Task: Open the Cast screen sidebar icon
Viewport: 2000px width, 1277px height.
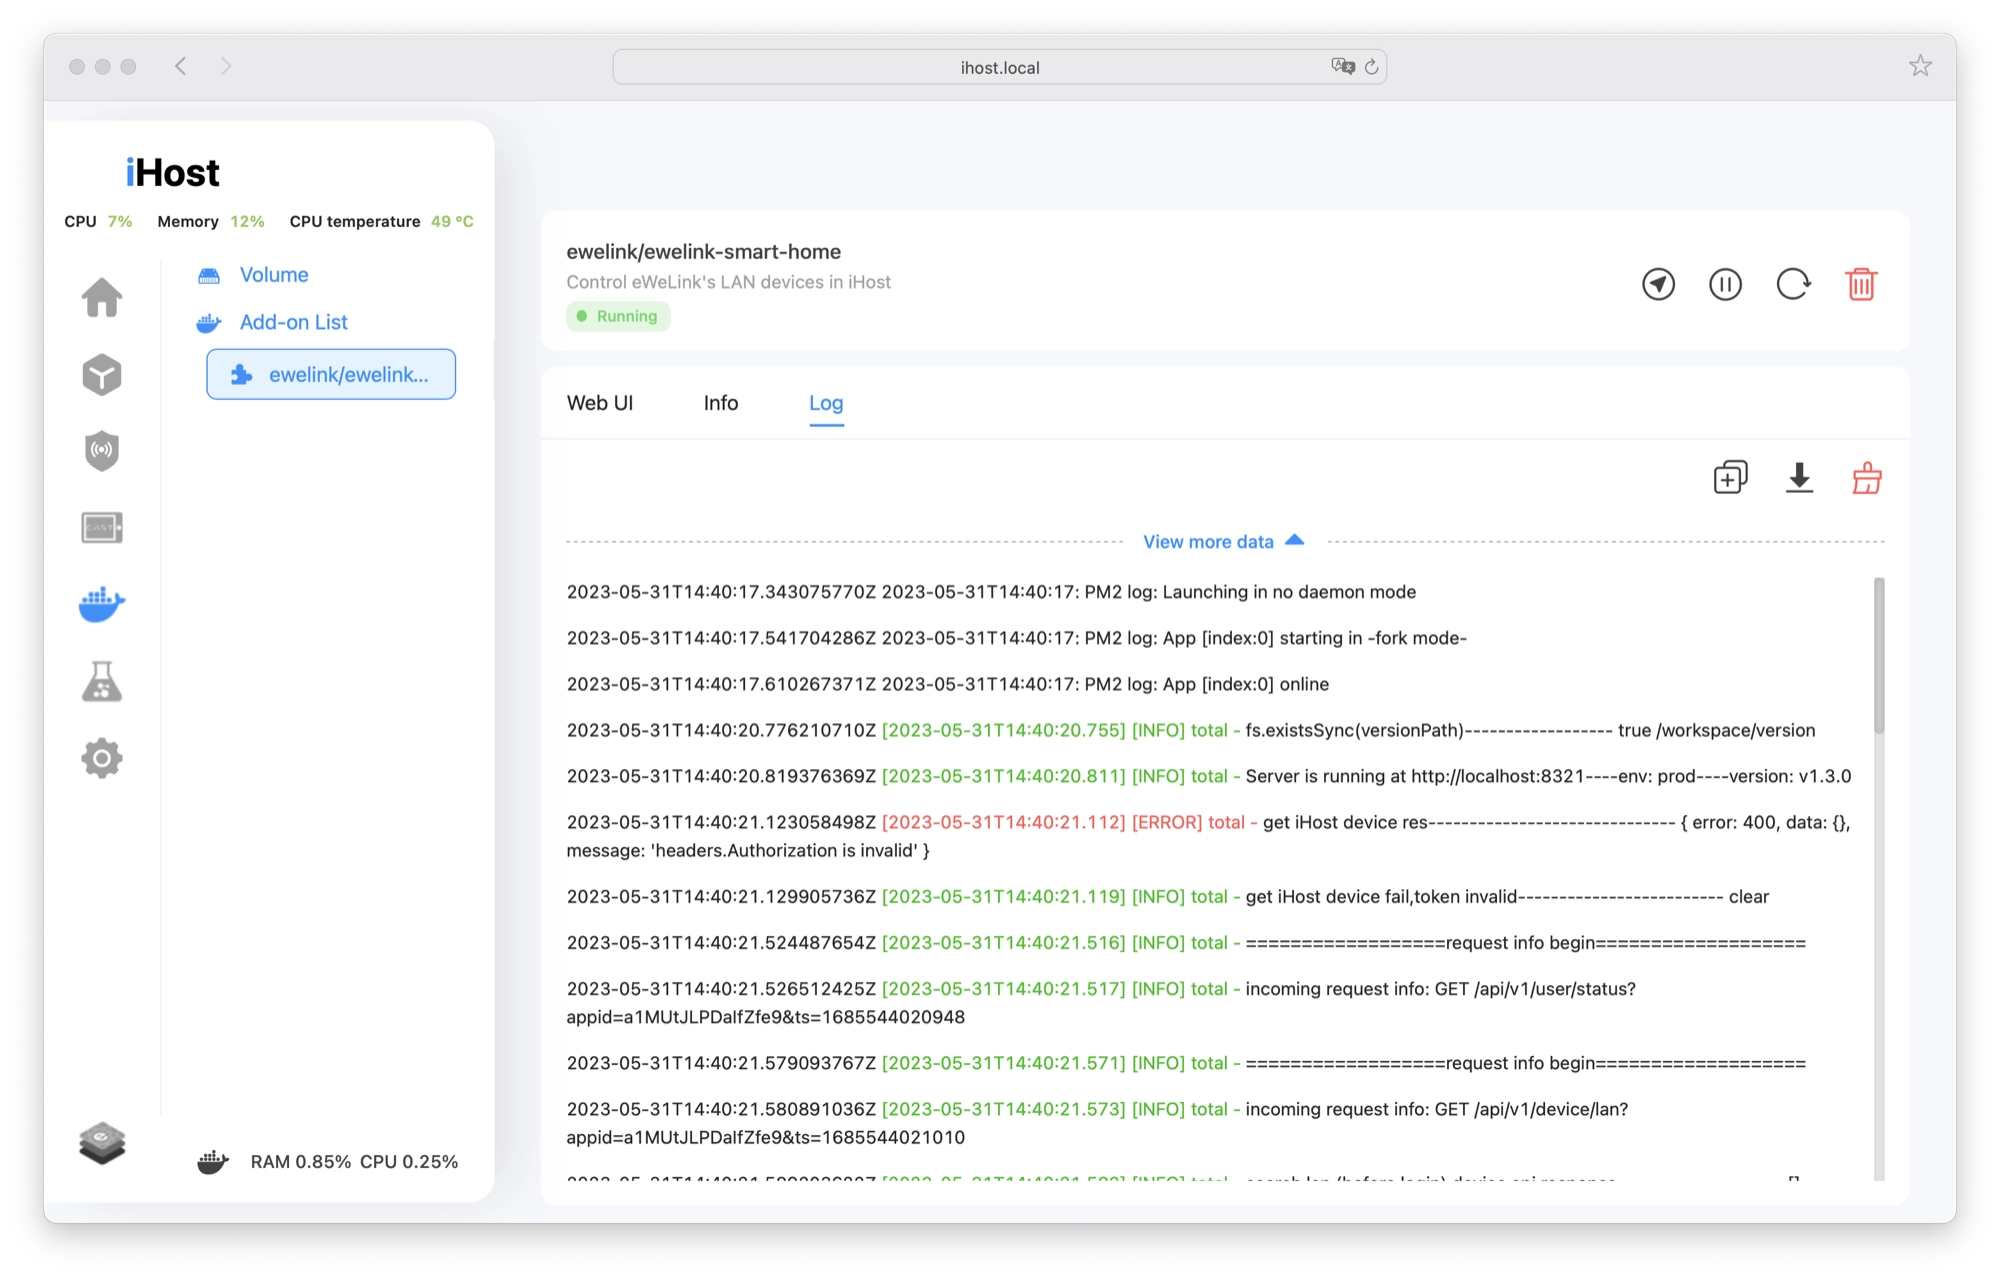Action: (x=102, y=527)
